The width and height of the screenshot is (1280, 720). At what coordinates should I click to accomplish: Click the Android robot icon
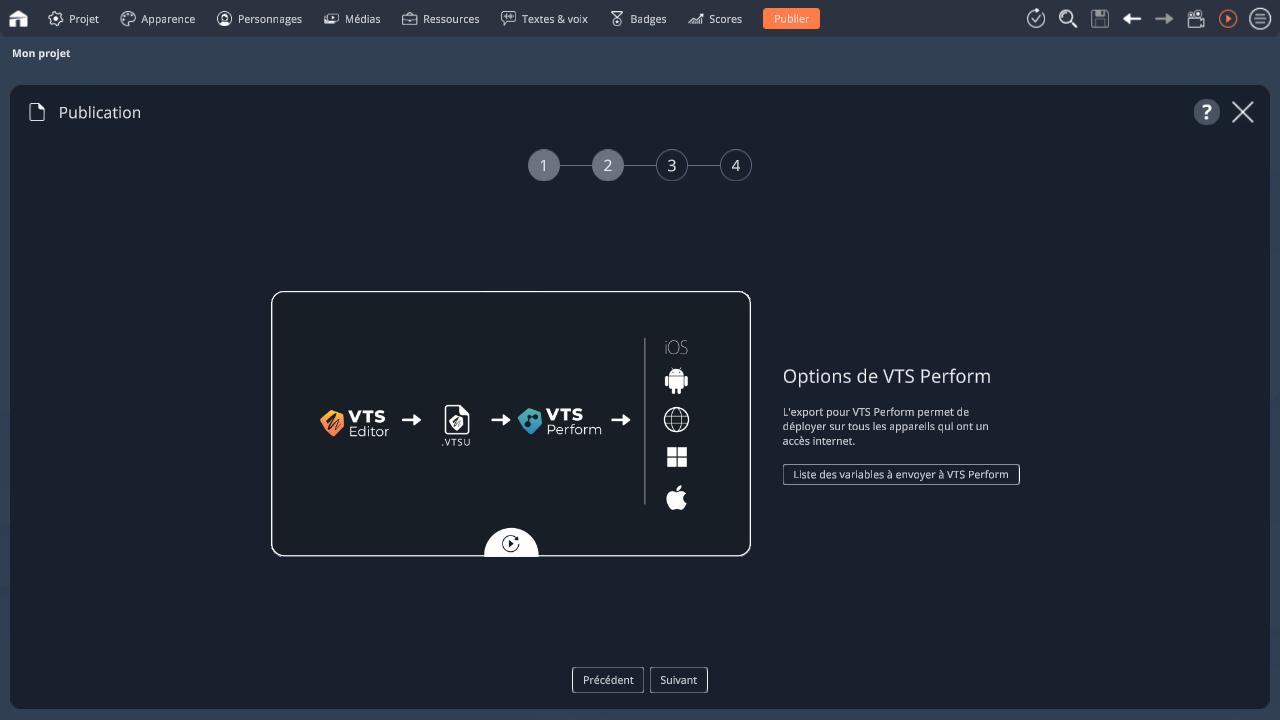676,380
